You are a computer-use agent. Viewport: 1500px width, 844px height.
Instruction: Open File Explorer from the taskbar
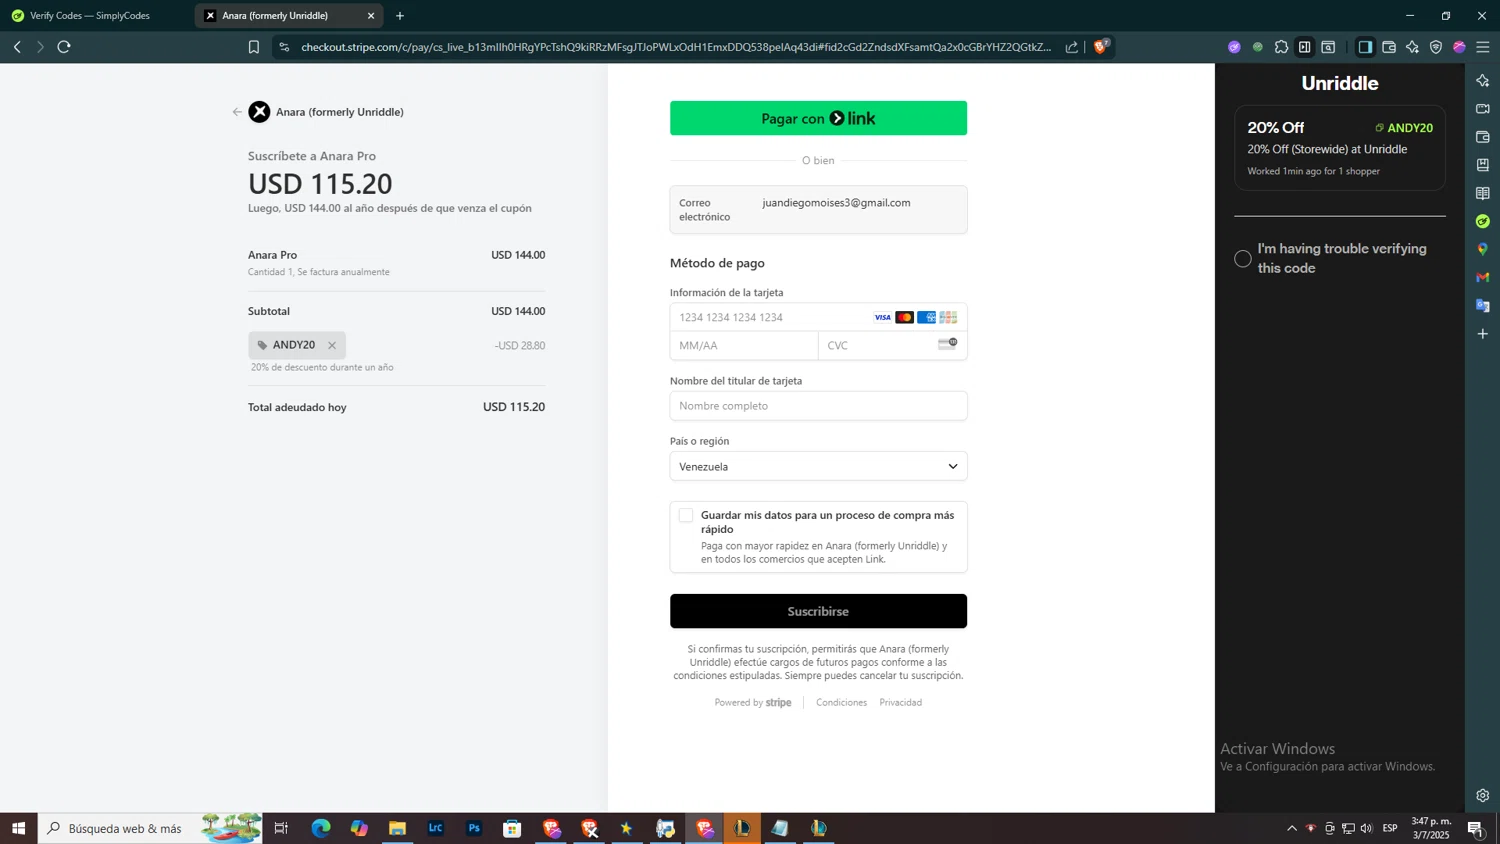pos(397,828)
